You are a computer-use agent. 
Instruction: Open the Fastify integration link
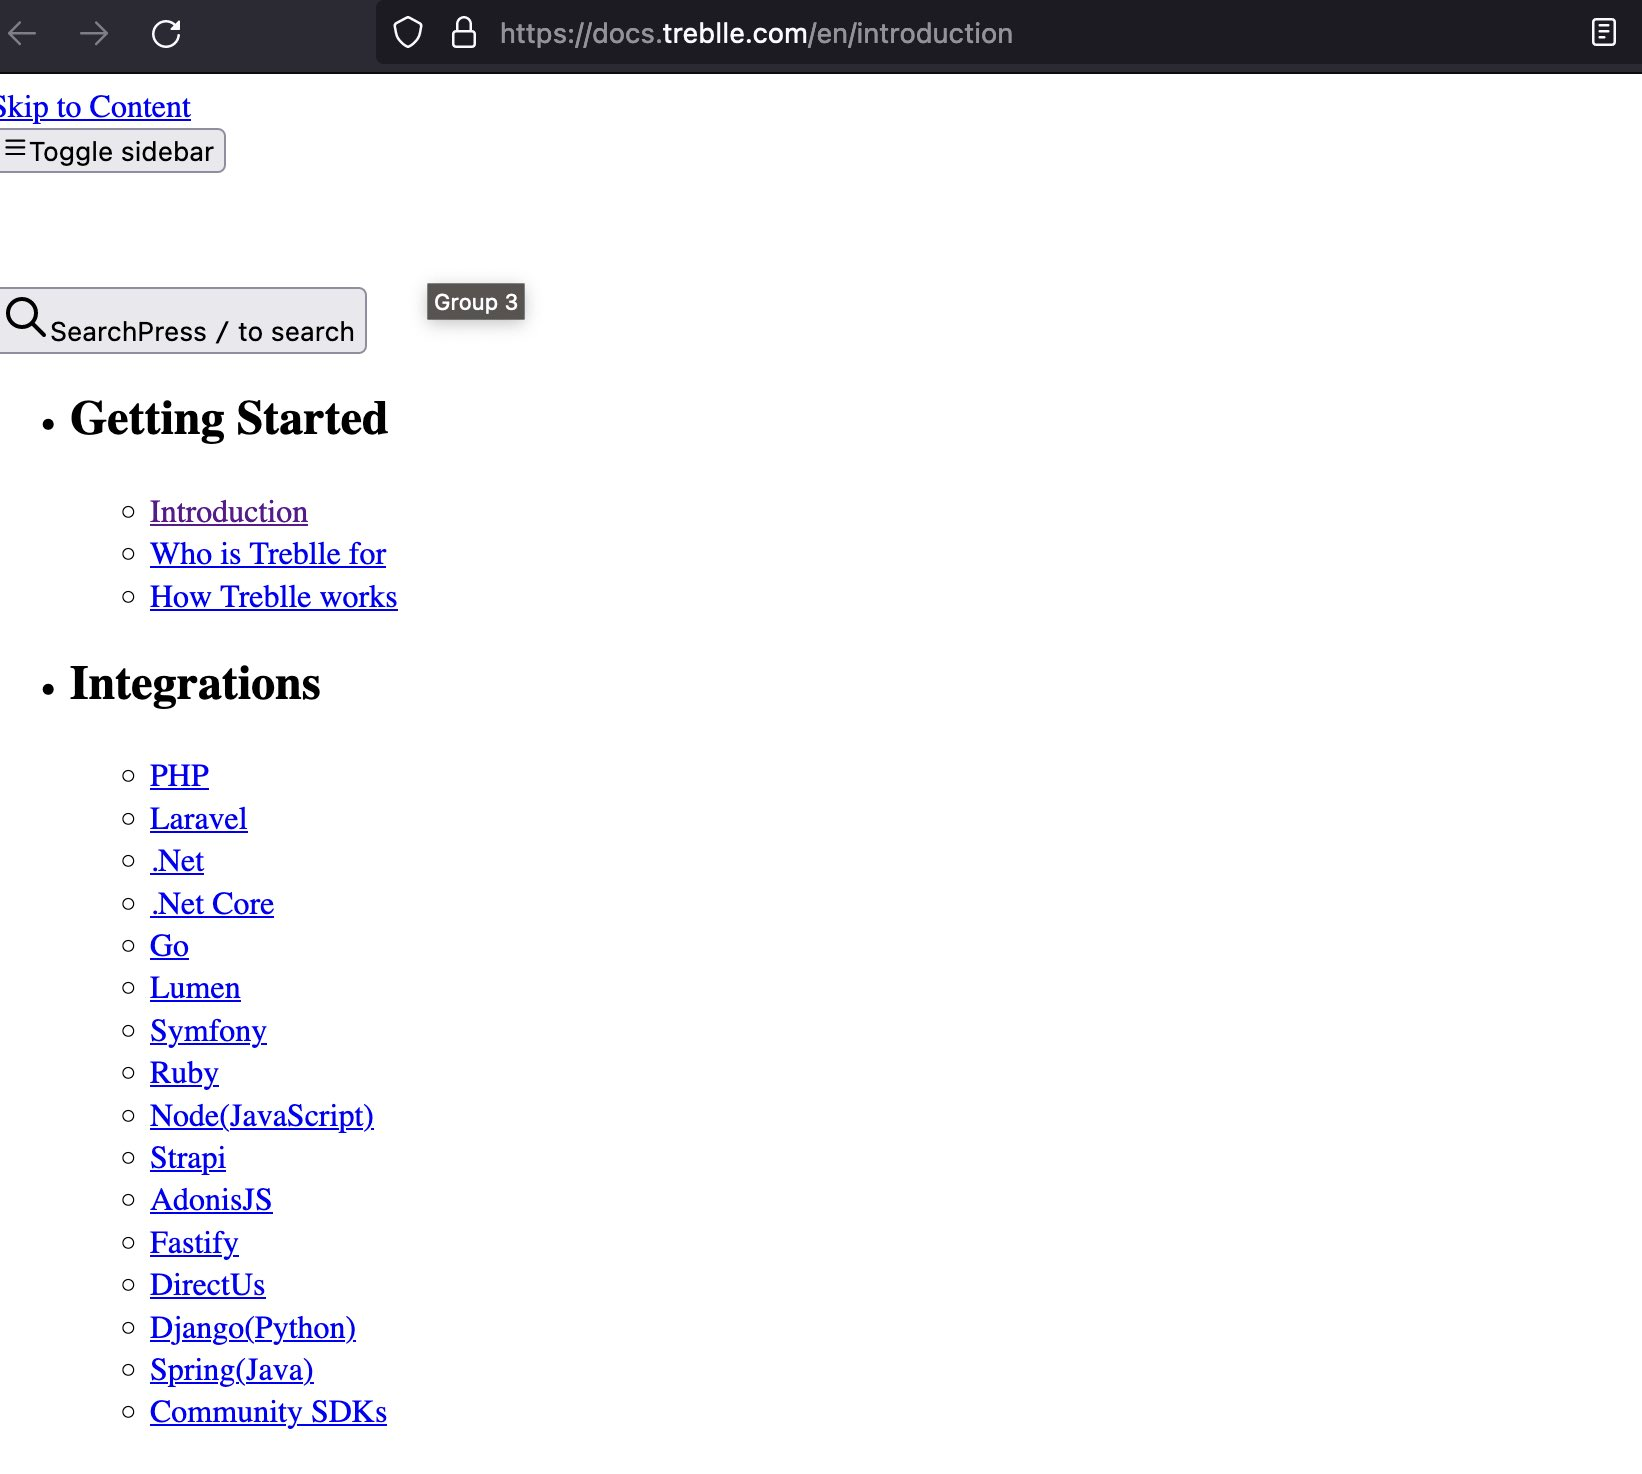(194, 1243)
